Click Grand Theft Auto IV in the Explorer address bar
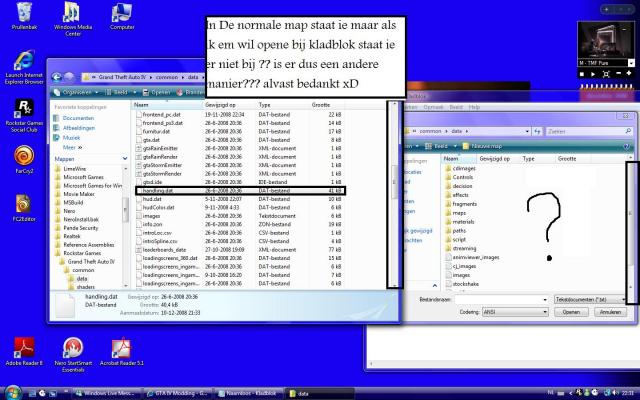The width and height of the screenshot is (640, 400). click(122, 77)
